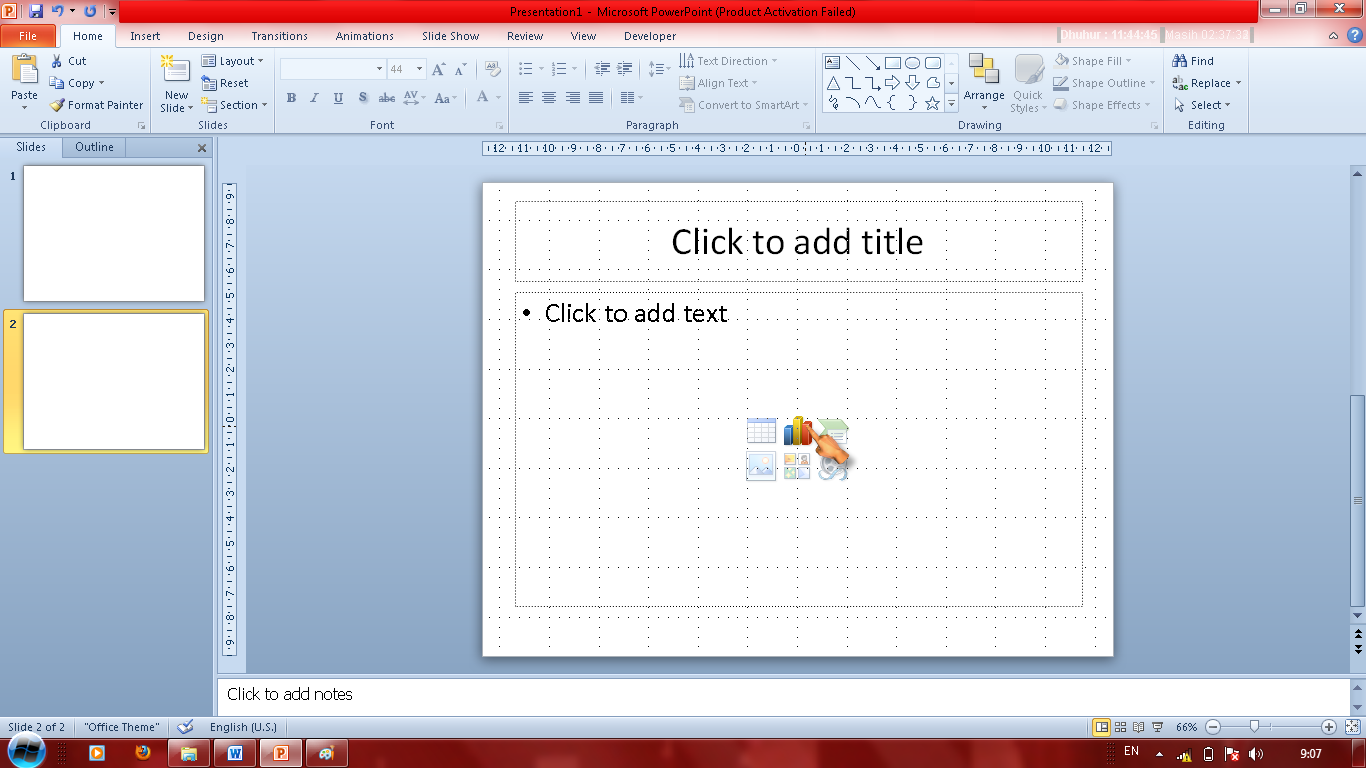
Task: Toggle bold text formatting
Action: [291, 98]
